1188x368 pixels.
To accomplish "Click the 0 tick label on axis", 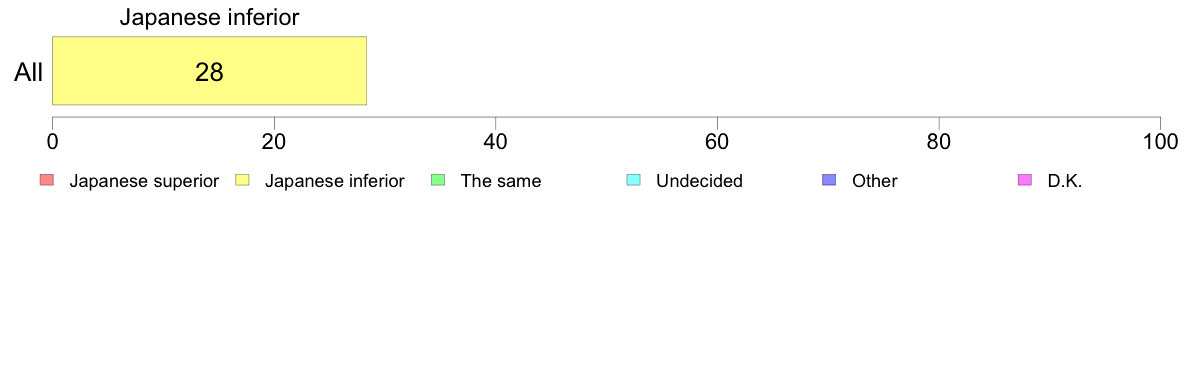I will 52,141.
